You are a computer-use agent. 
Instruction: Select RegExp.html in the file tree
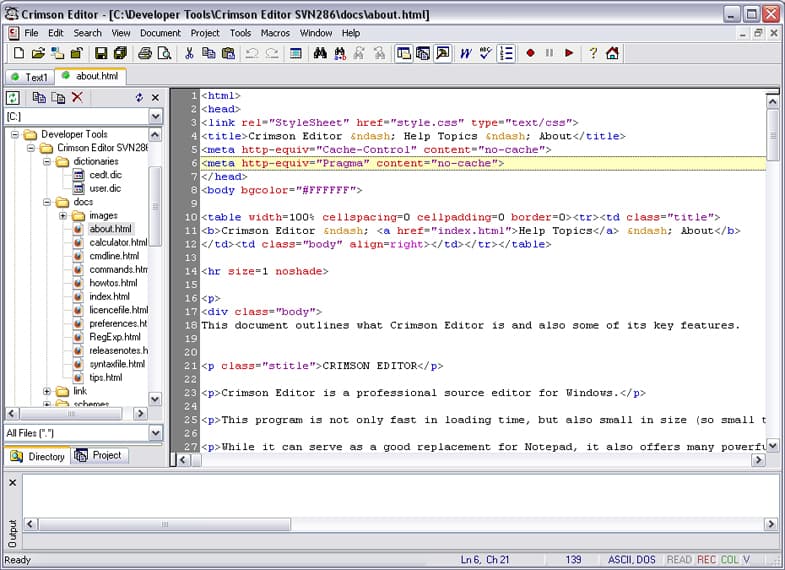115,337
